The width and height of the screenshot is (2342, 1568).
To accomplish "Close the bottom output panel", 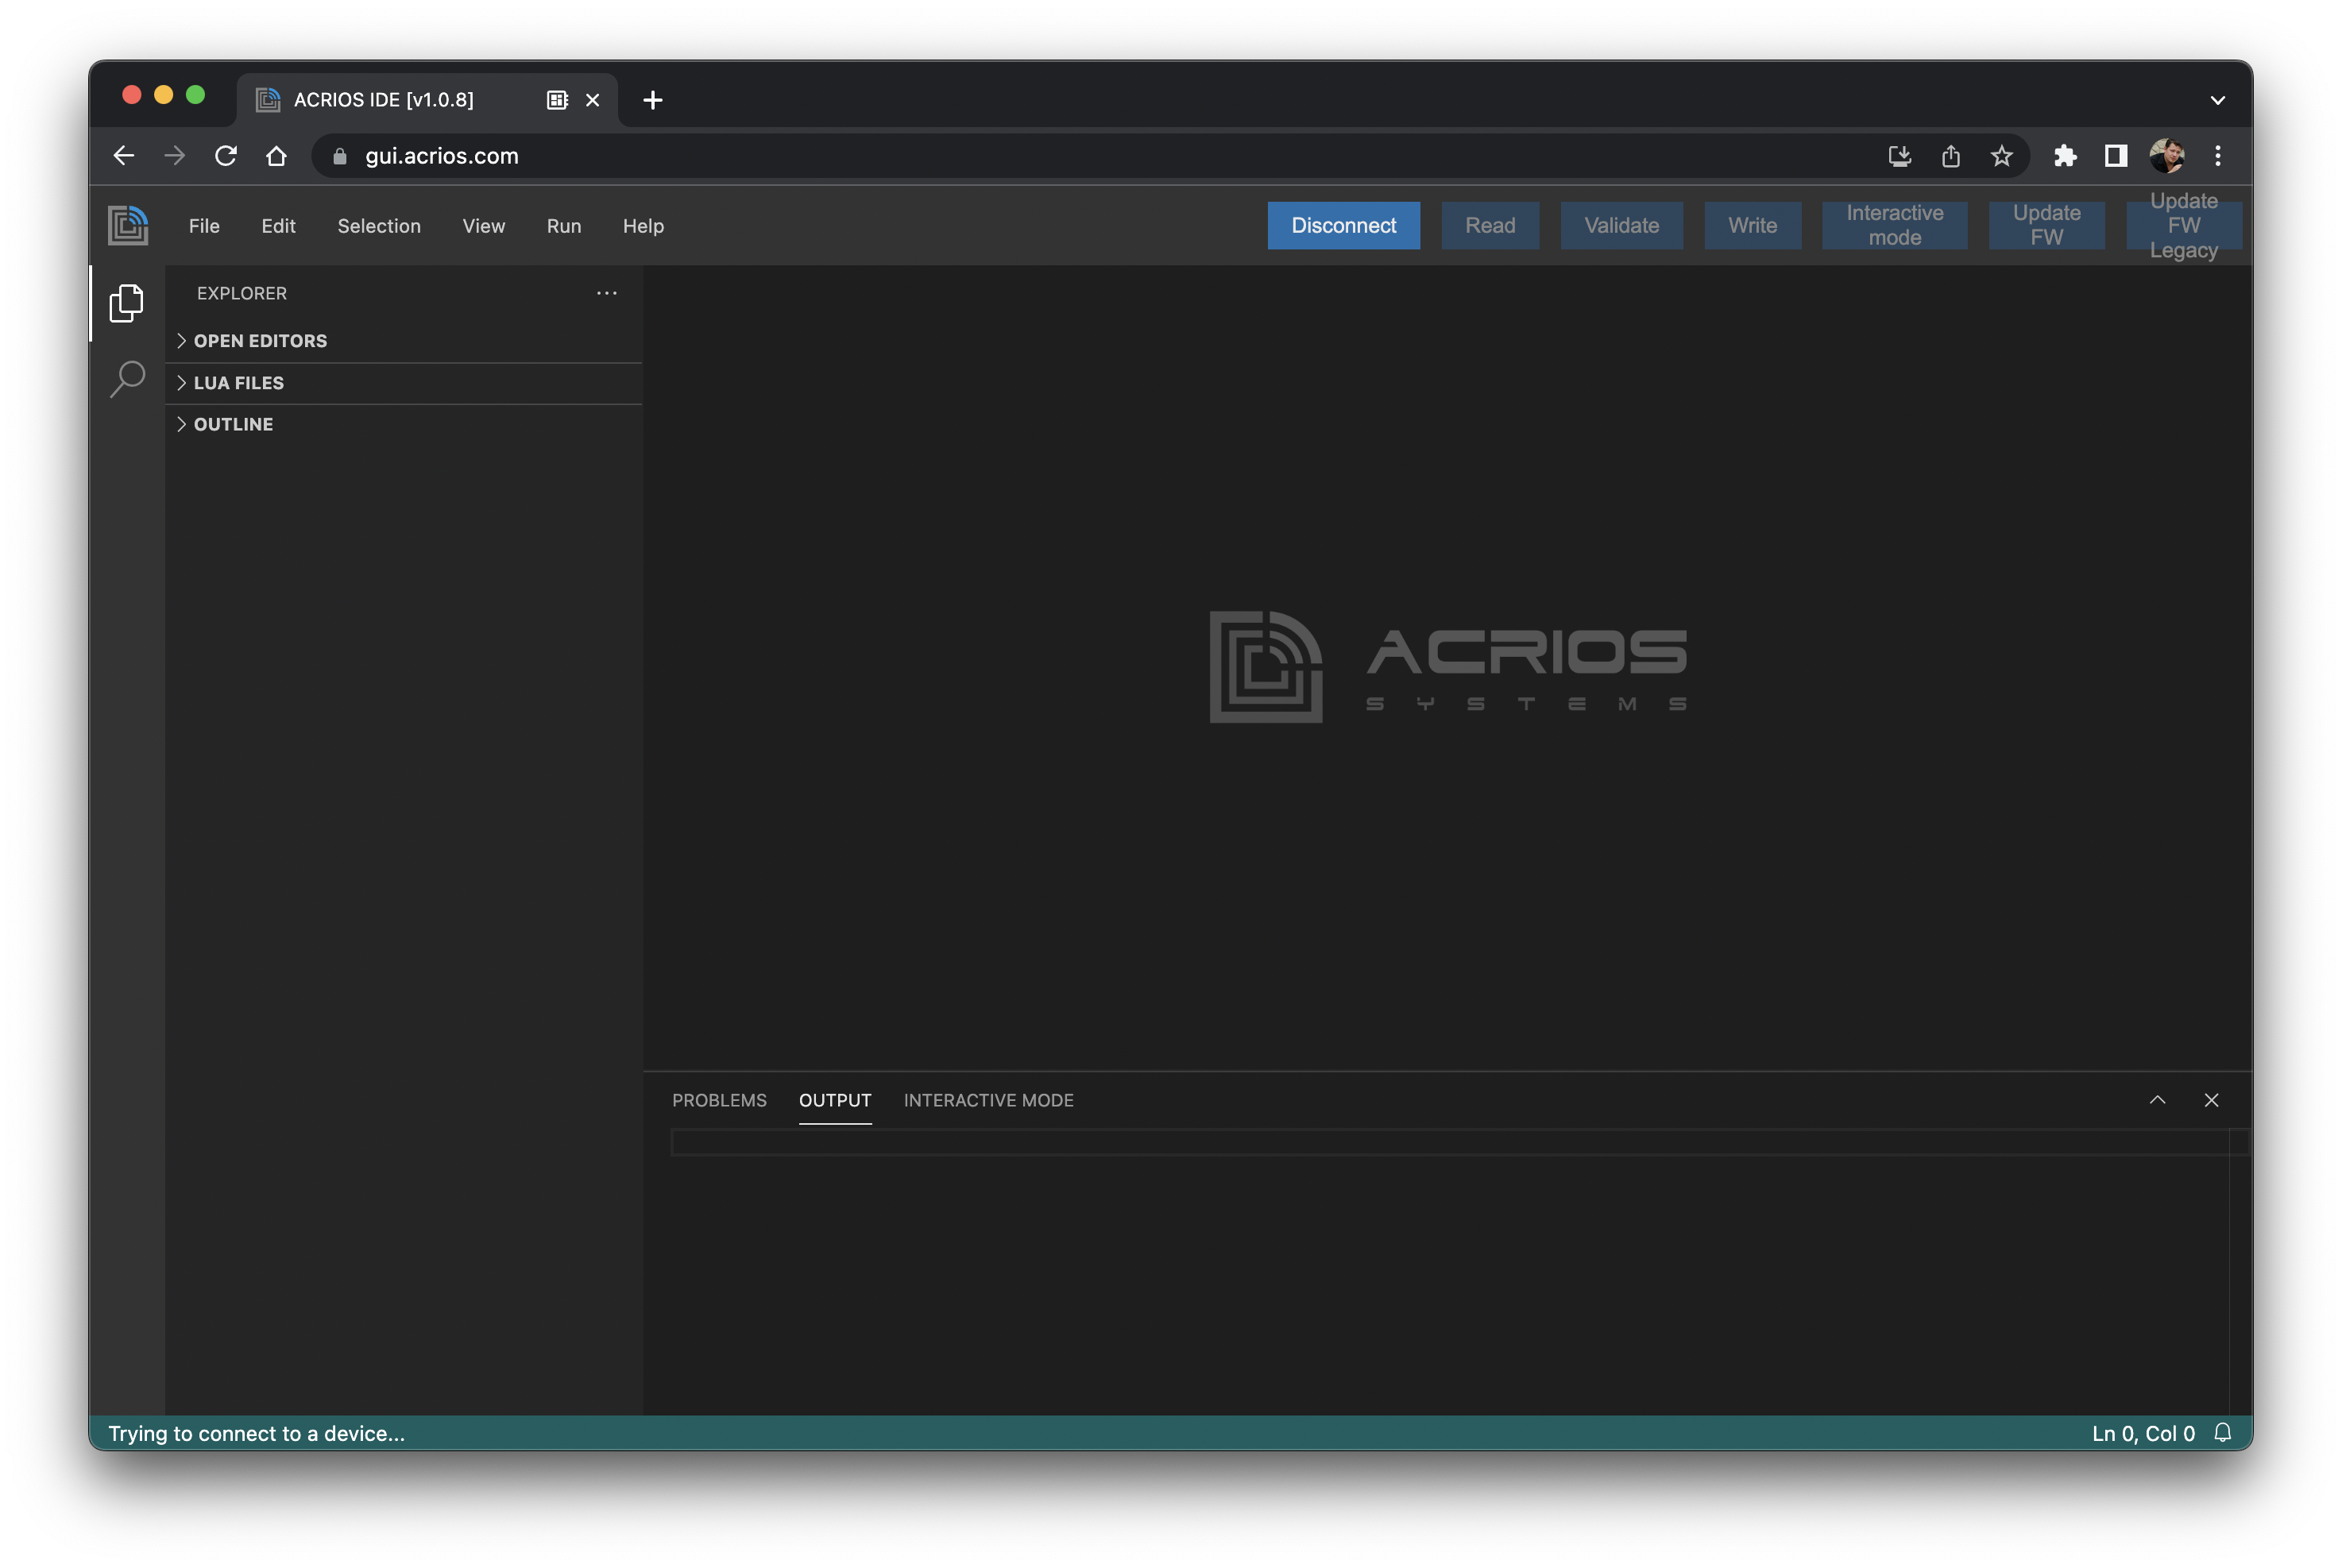I will coord(2211,1100).
